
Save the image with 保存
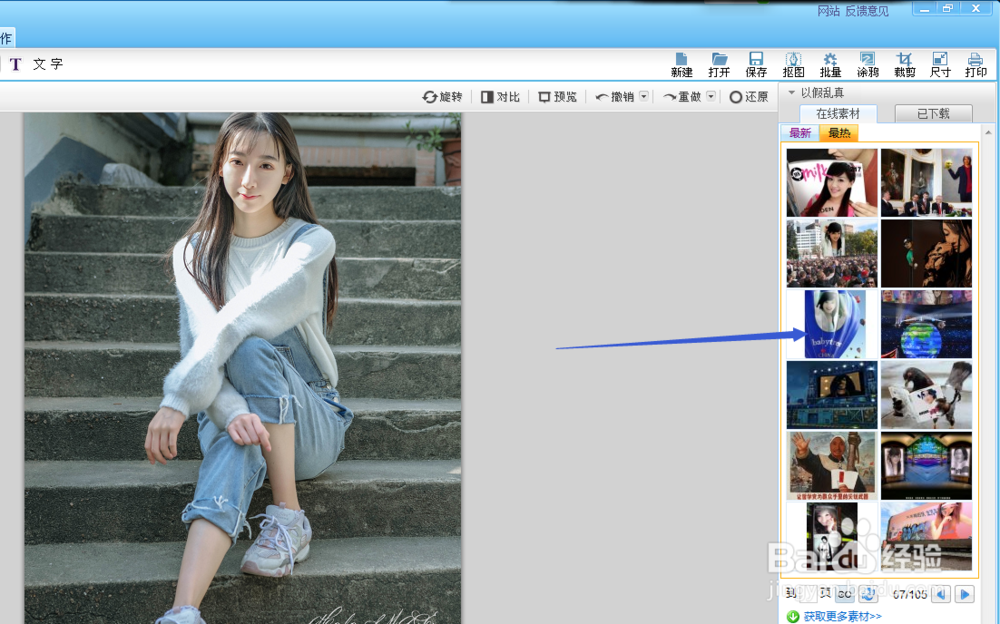pyautogui.click(x=756, y=65)
